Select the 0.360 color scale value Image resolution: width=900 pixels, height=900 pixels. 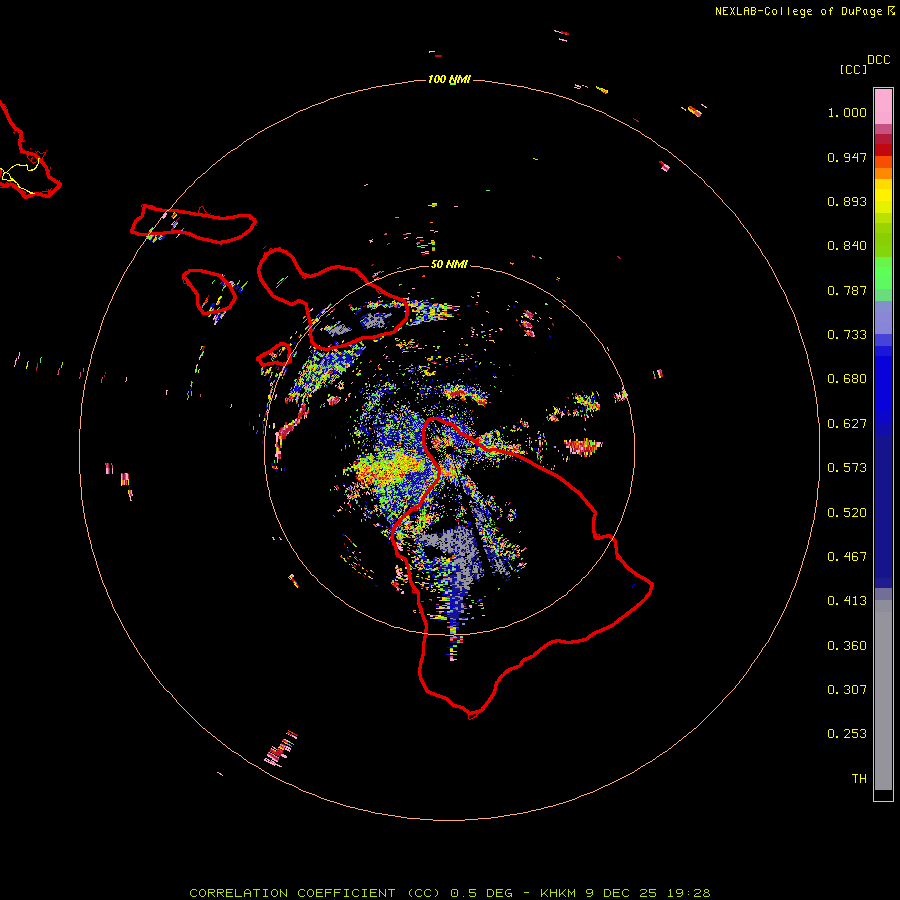847,646
